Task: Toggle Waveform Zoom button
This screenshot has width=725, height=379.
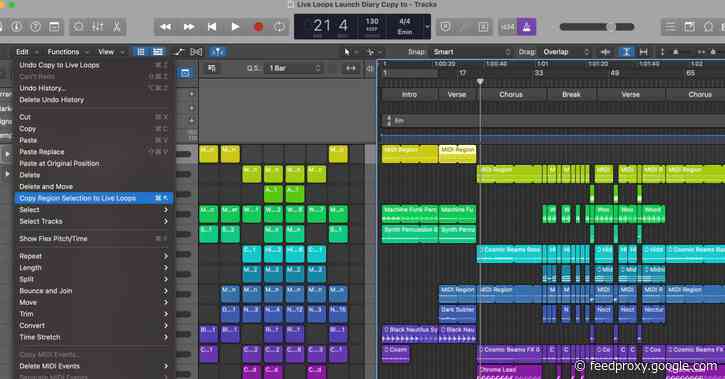Action: tap(605, 52)
